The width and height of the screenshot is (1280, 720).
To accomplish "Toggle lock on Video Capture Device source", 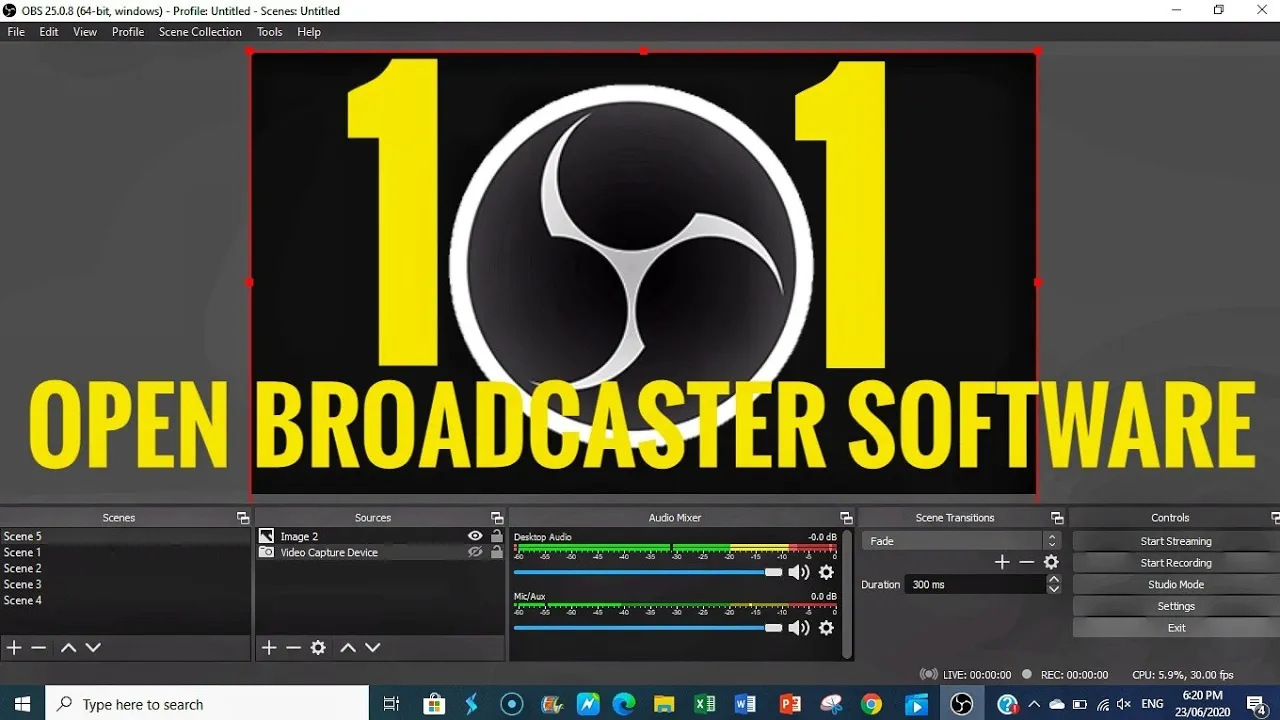I will tap(497, 552).
